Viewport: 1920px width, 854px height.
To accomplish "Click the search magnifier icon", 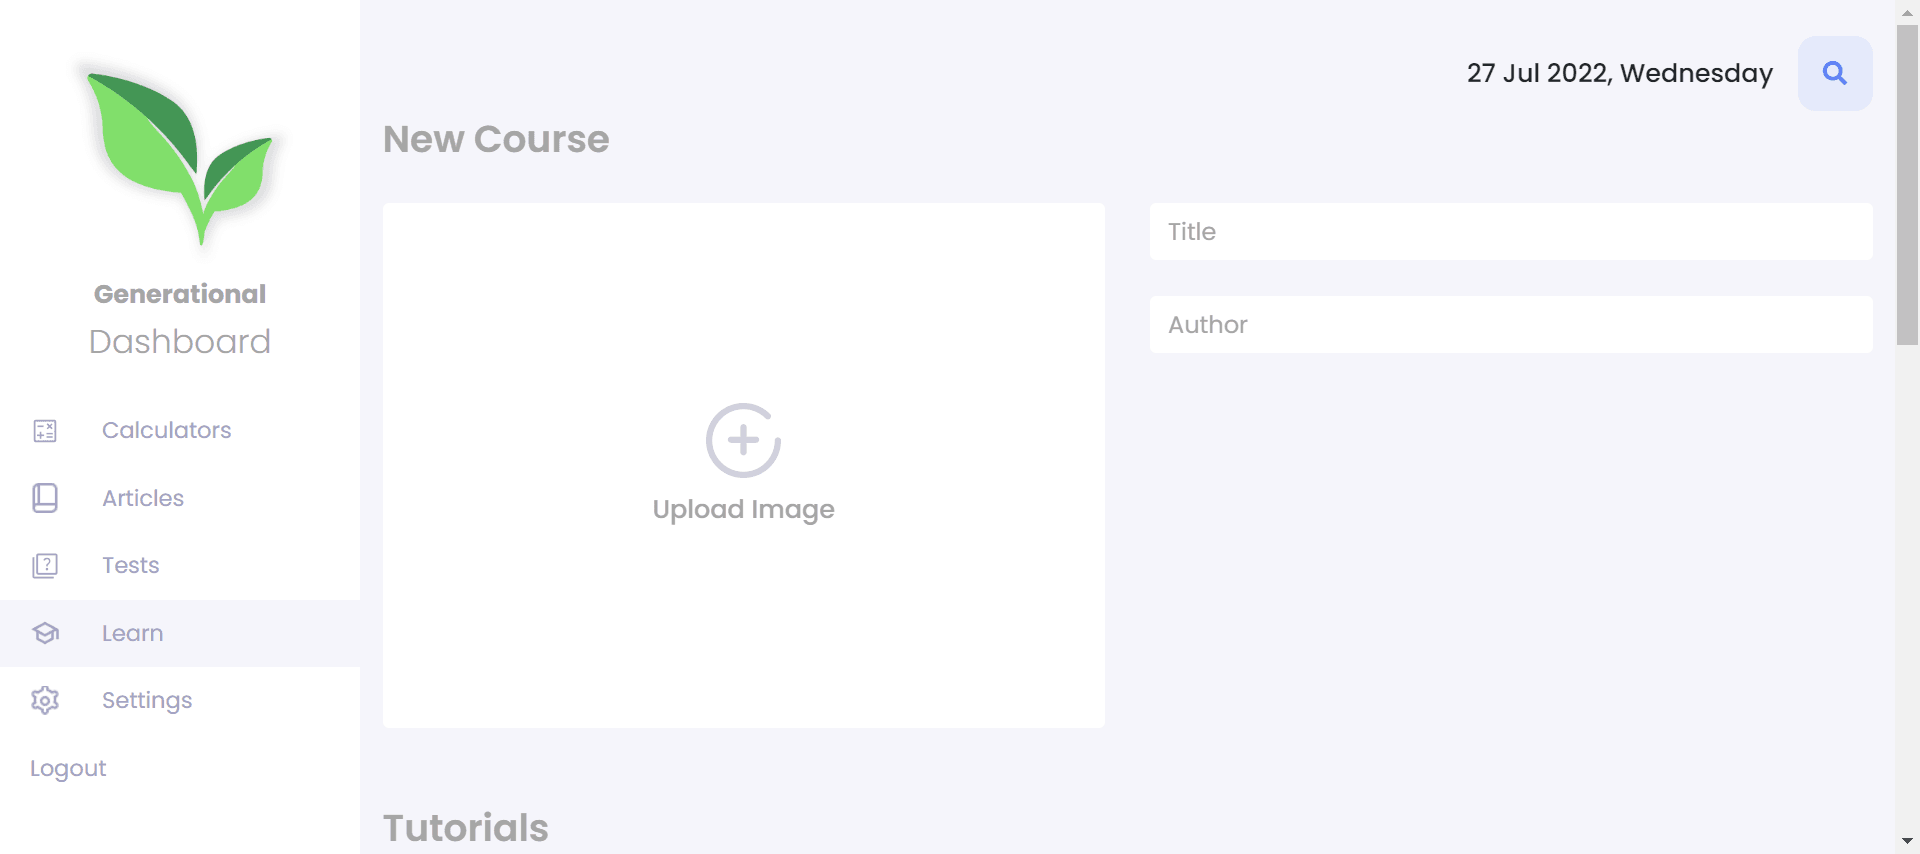I will pyautogui.click(x=1835, y=73).
